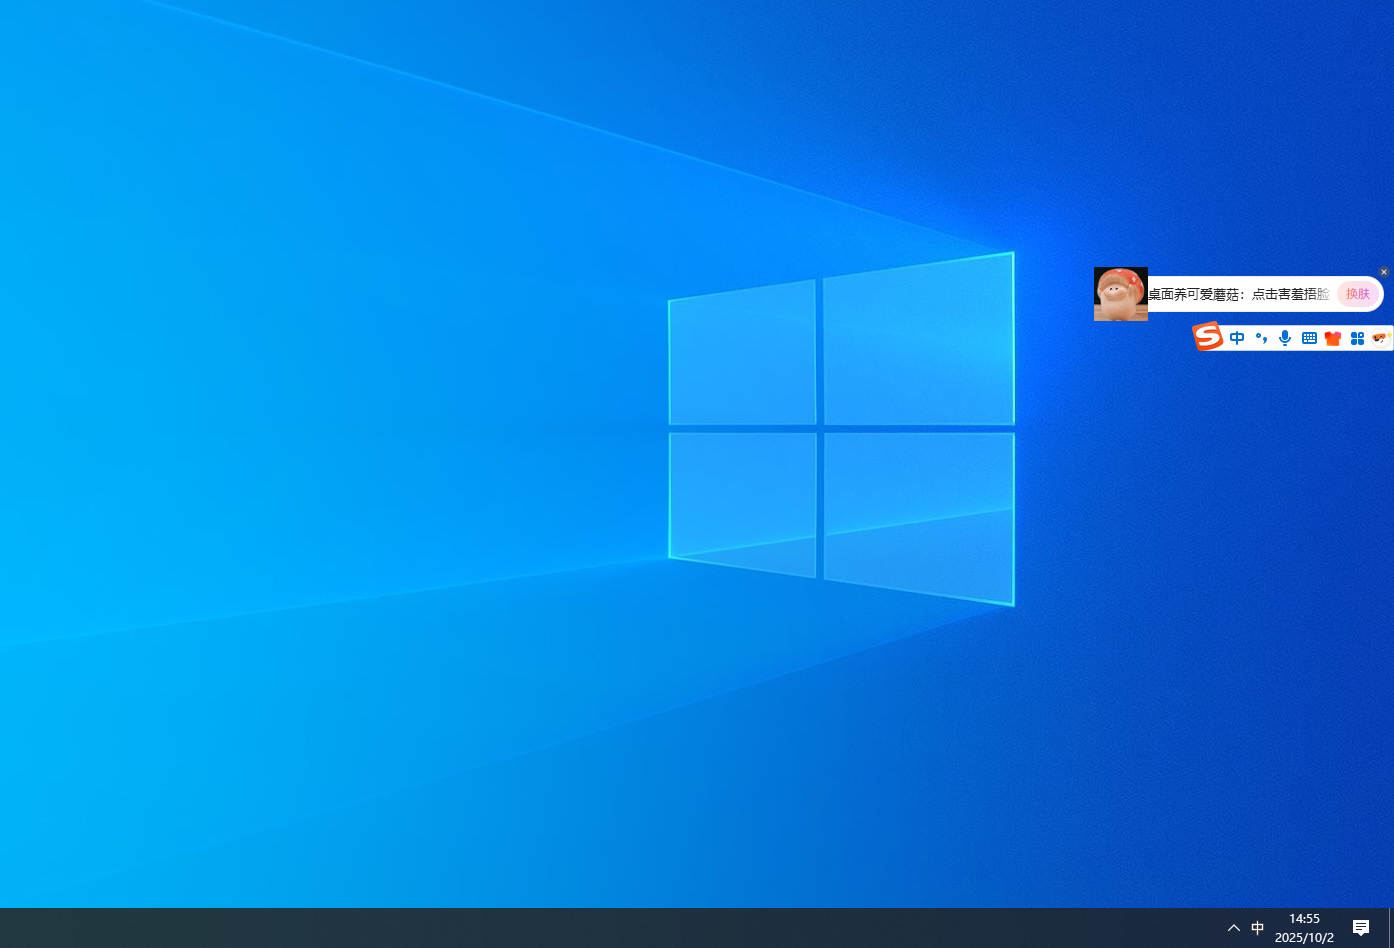Click the mushroom mascot icon on Sogou toolbar

coord(1381,338)
